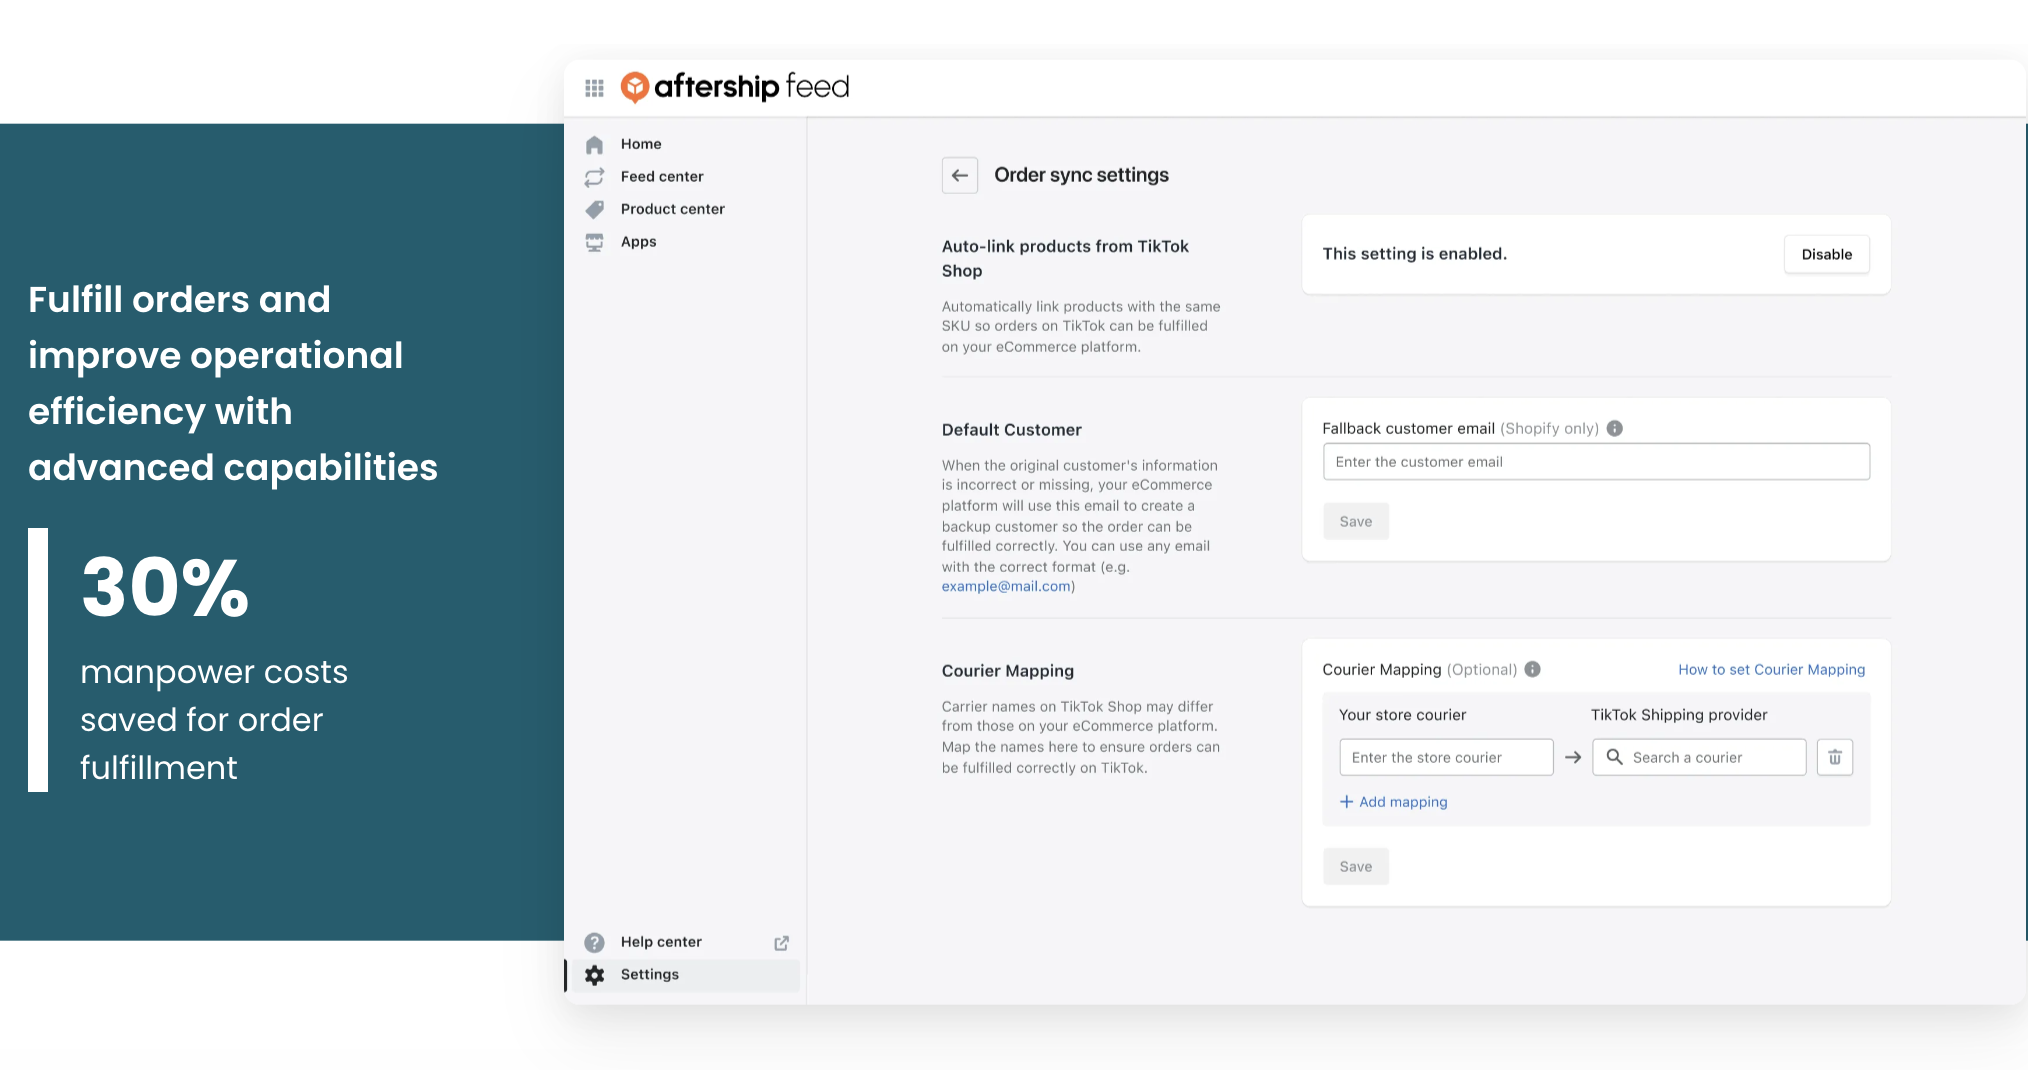The image size is (2028, 1070).
Task: Click the Help center question mark icon
Action: (x=594, y=942)
